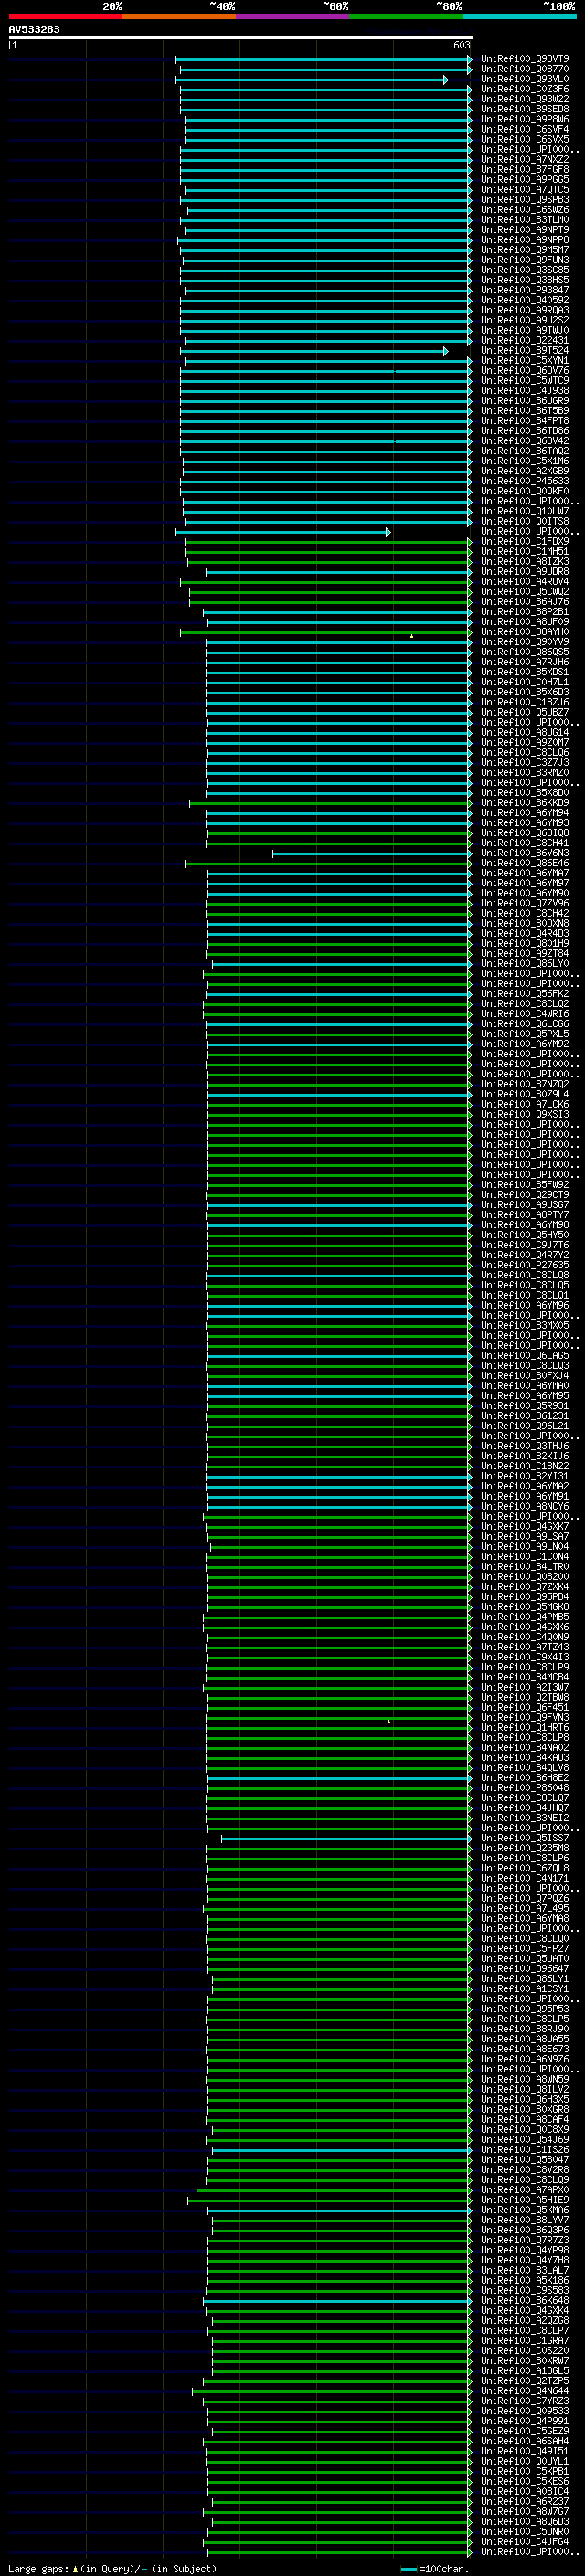This screenshot has width=585, height=2576.
Task: Click the query end position 603
Action: [461, 45]
